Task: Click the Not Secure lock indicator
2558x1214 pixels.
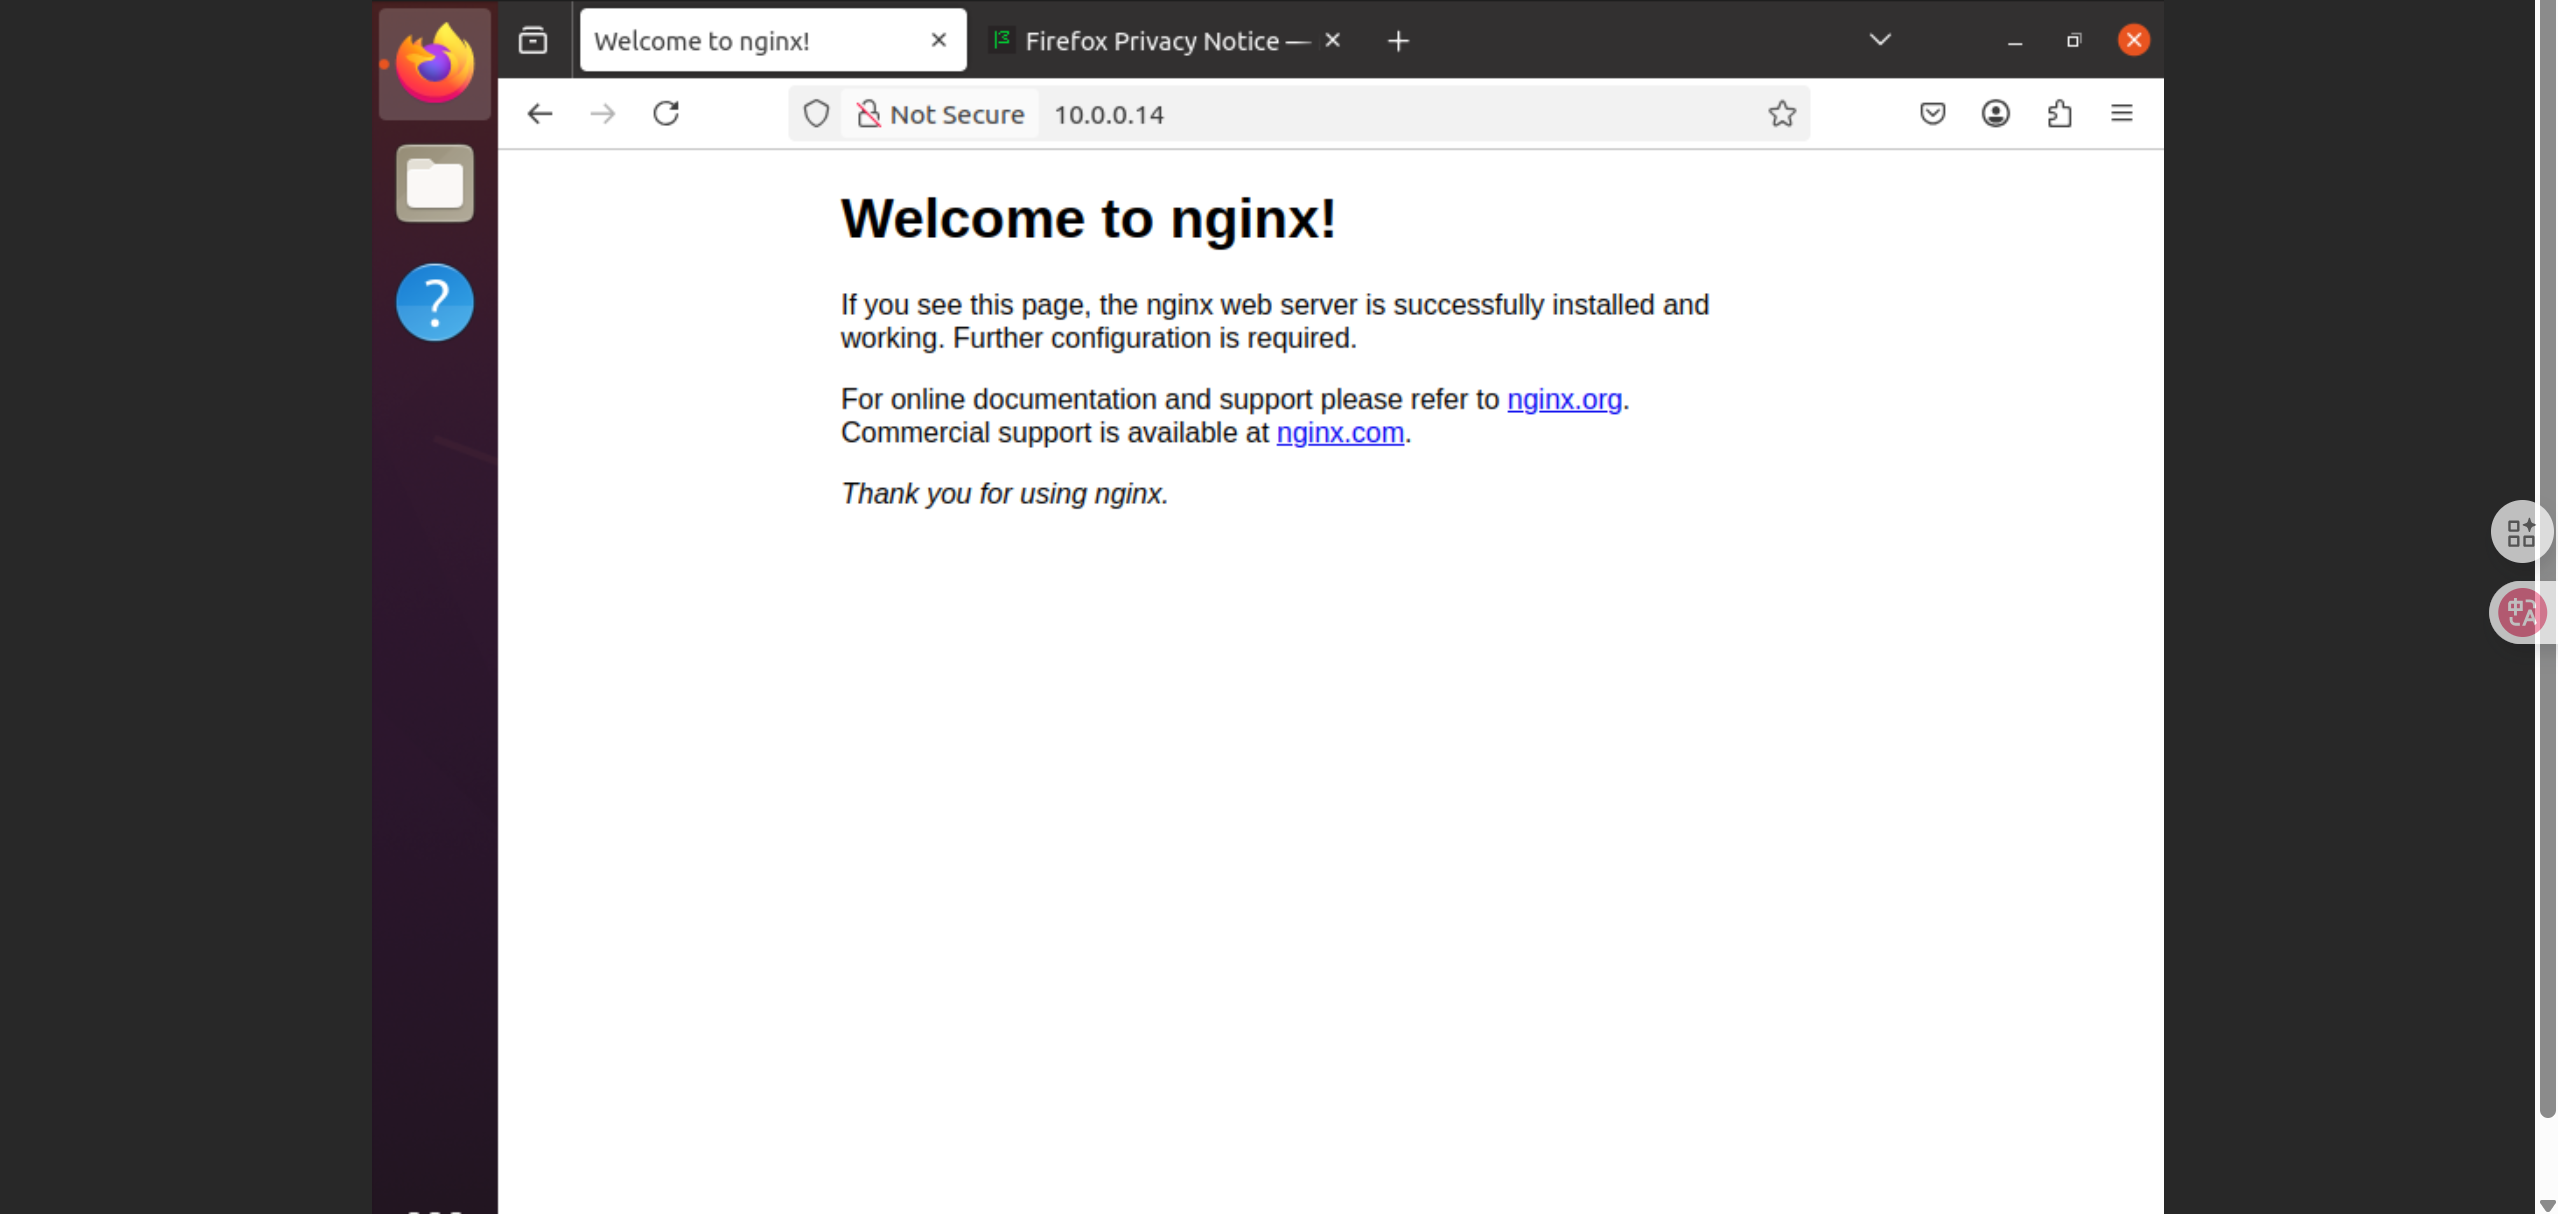Action: 940,114
